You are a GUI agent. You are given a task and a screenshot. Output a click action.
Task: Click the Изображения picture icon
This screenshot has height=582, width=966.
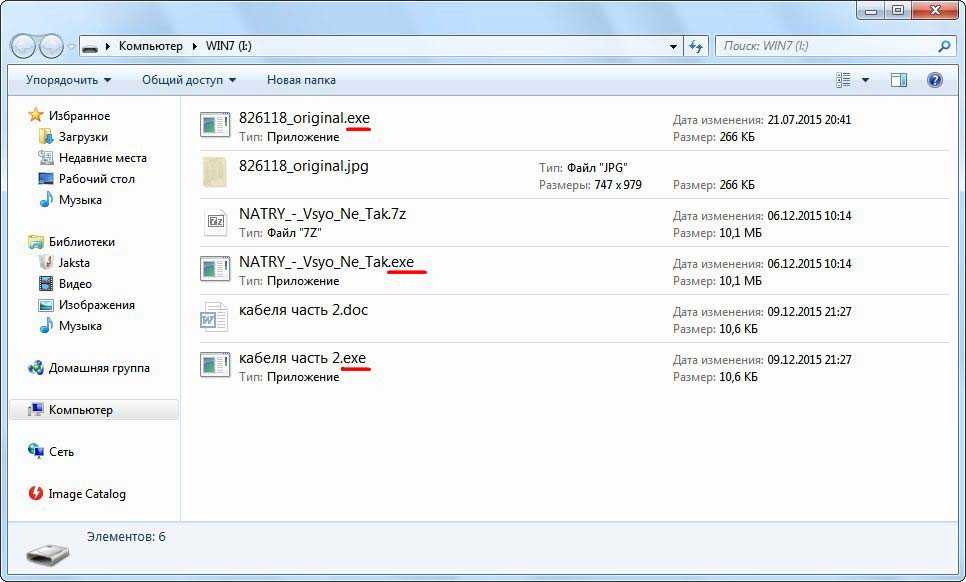point(46,305)
